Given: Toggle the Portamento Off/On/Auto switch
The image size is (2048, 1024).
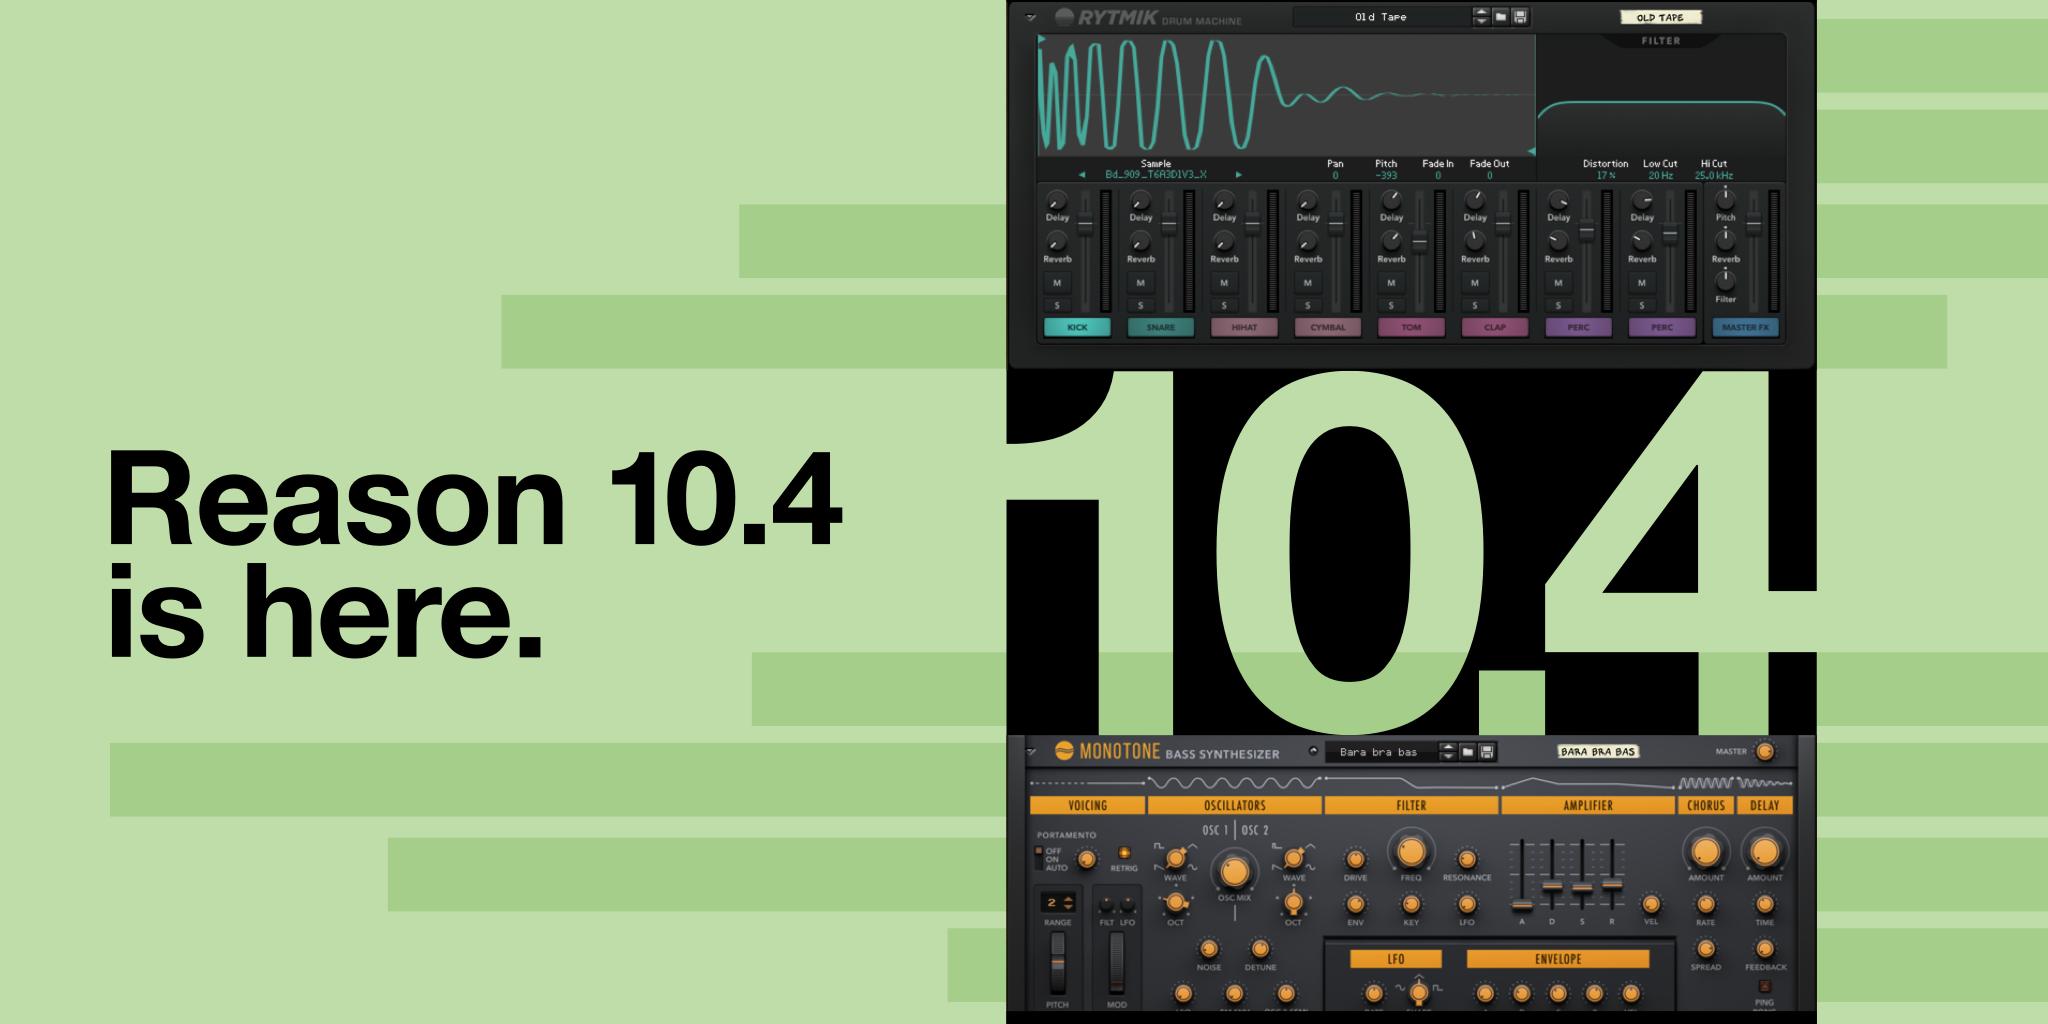Looking at the screenshot, I should point(1040,859).
